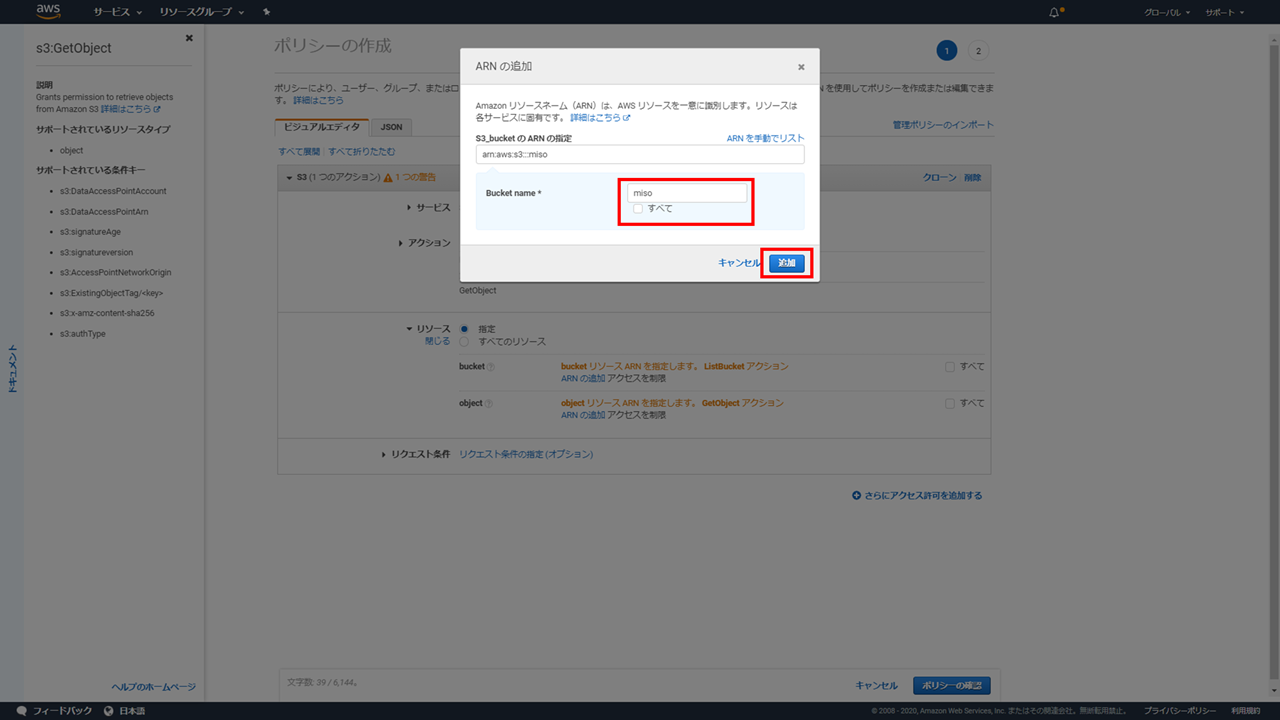Click the 追加 button in dialog
The height and width of the screenshot is (720, 1280).
[787, 263]
